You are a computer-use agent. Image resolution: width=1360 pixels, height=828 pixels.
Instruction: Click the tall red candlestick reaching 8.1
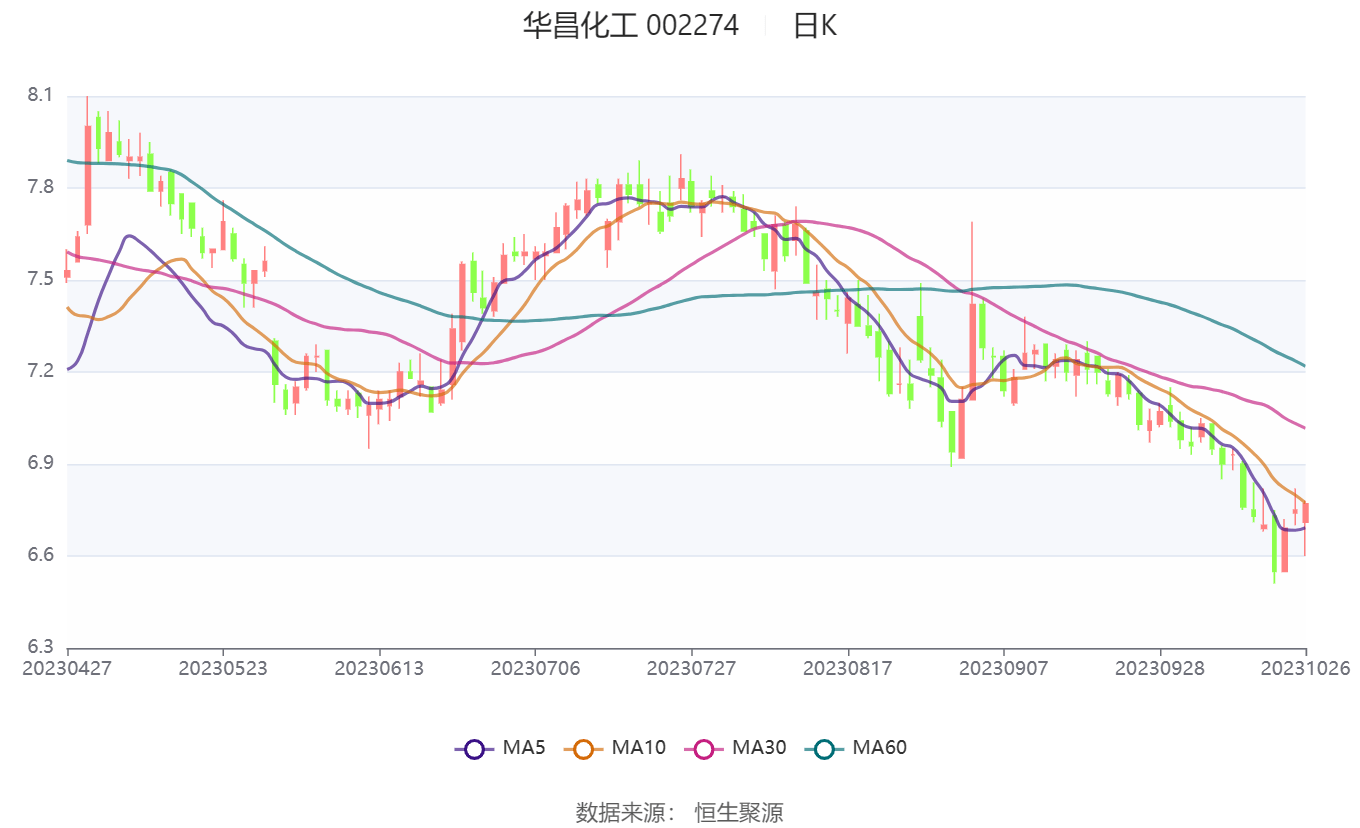pos(88,175)
